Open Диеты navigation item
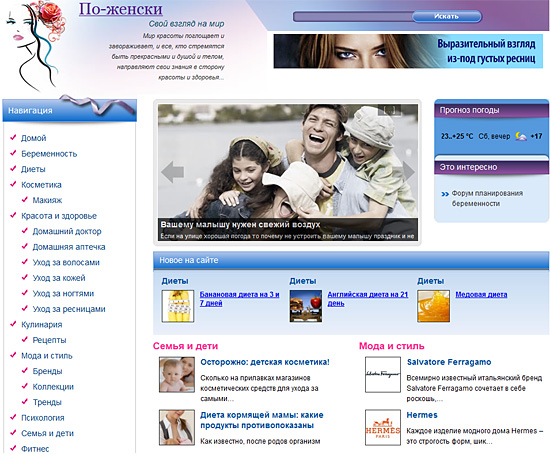 click(x=33, y=169)
